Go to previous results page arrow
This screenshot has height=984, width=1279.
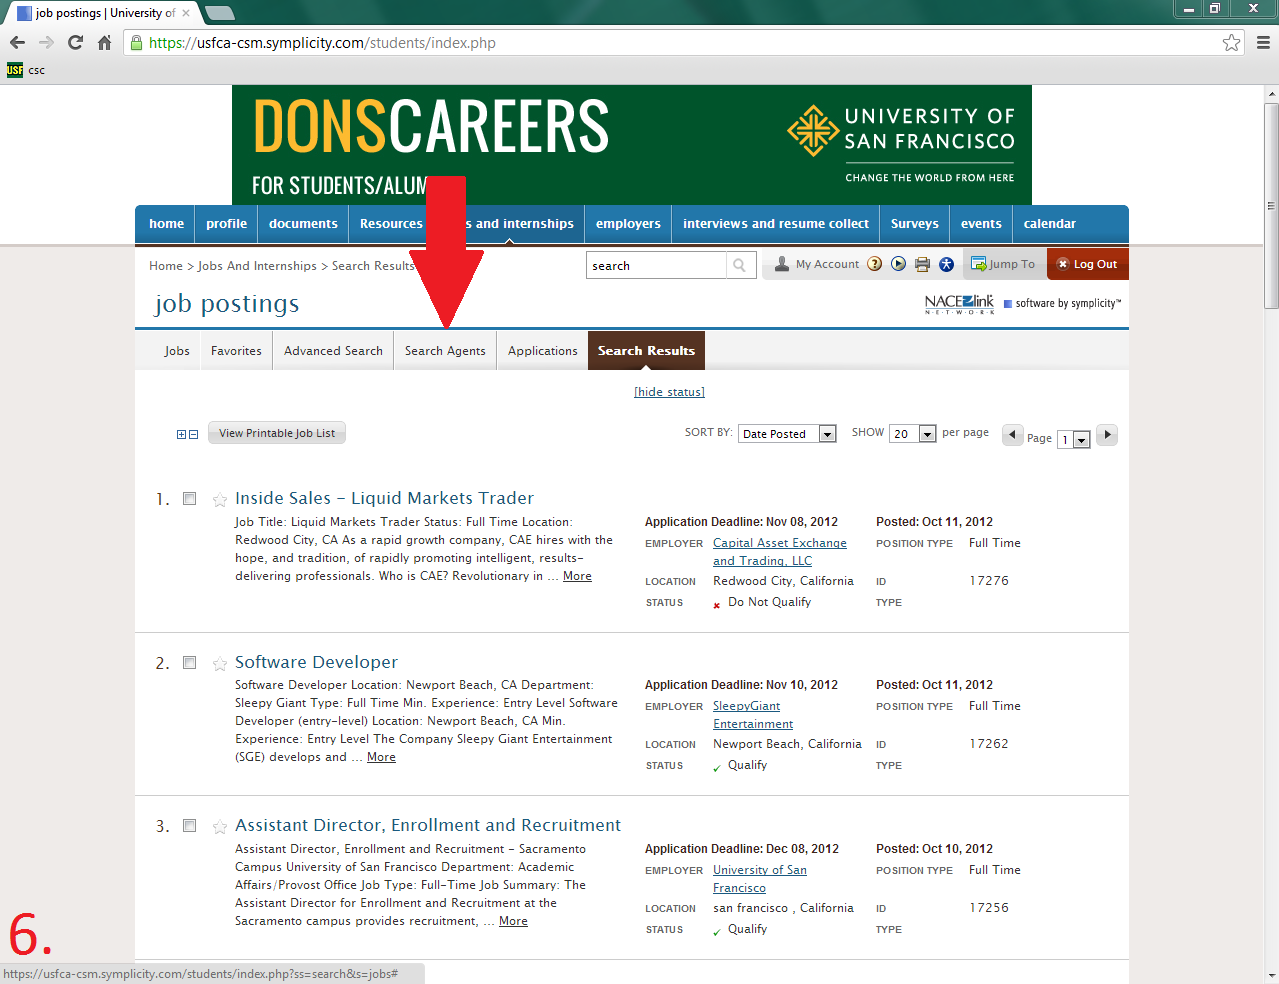(1012, 435)
